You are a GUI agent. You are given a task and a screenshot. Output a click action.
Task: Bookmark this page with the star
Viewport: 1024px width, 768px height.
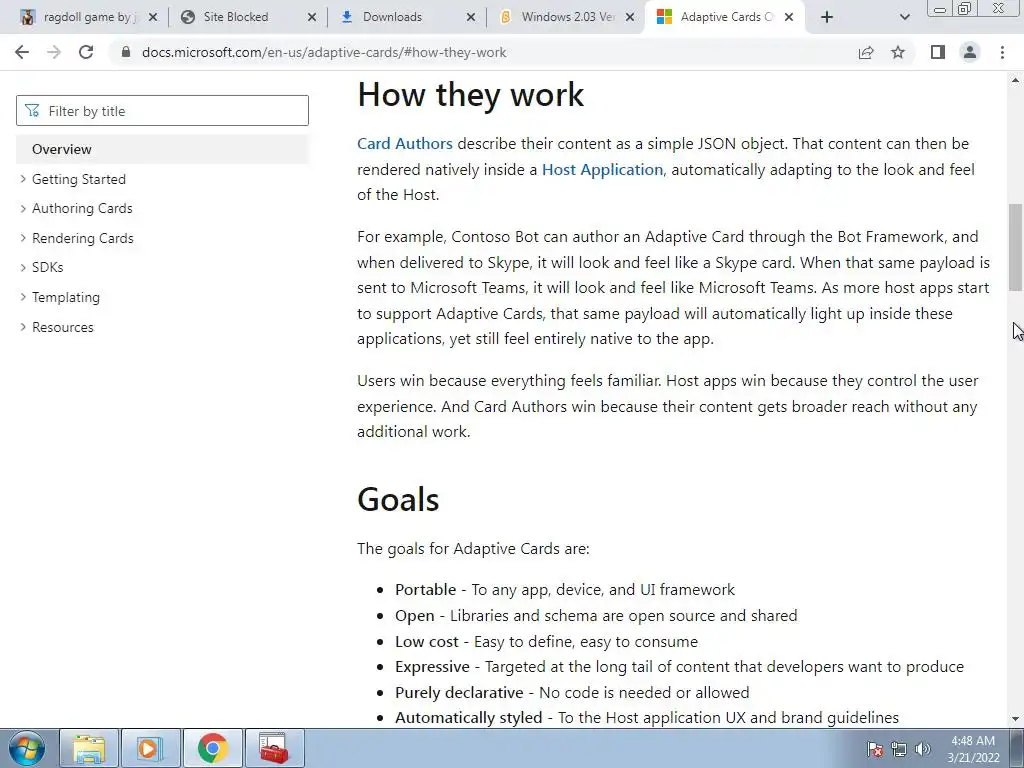(x=898, y=52)
